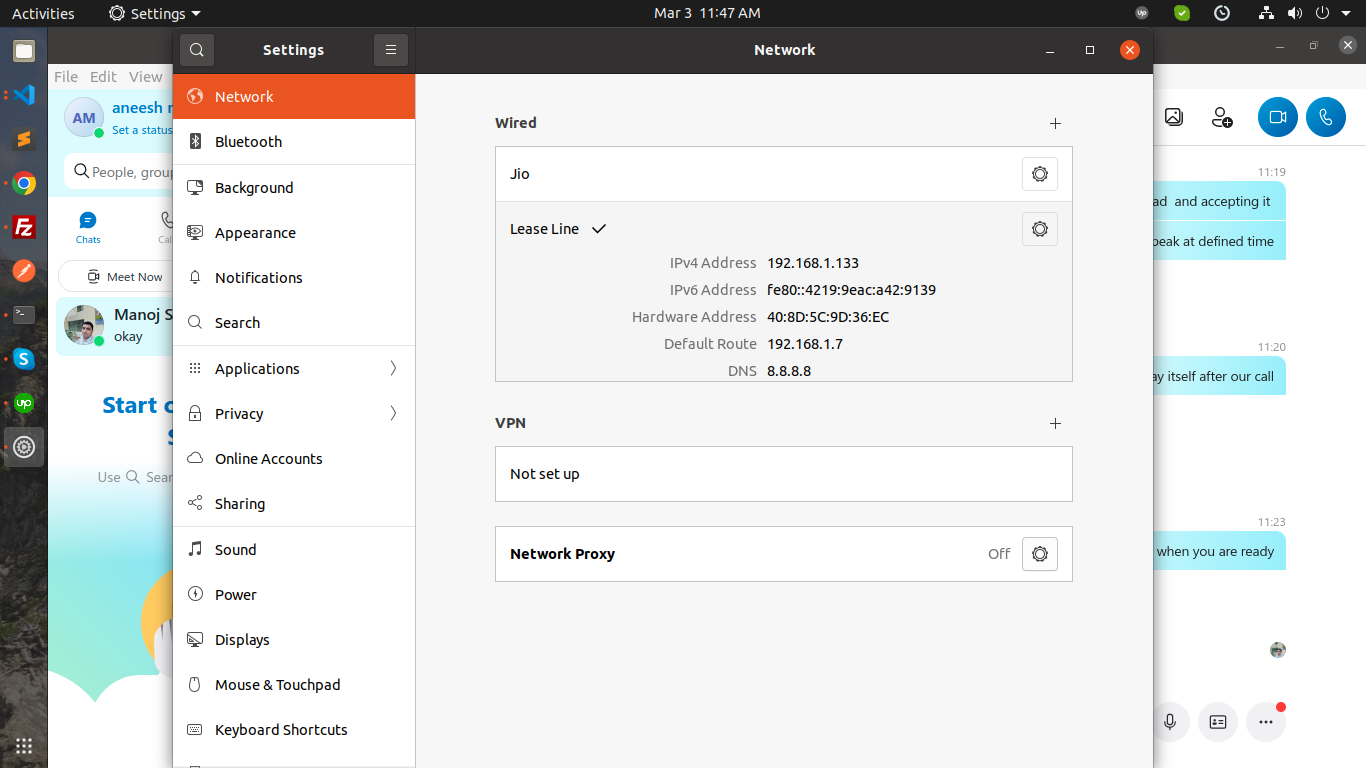Open settings gear for Jio connection

pos(1039,174)
